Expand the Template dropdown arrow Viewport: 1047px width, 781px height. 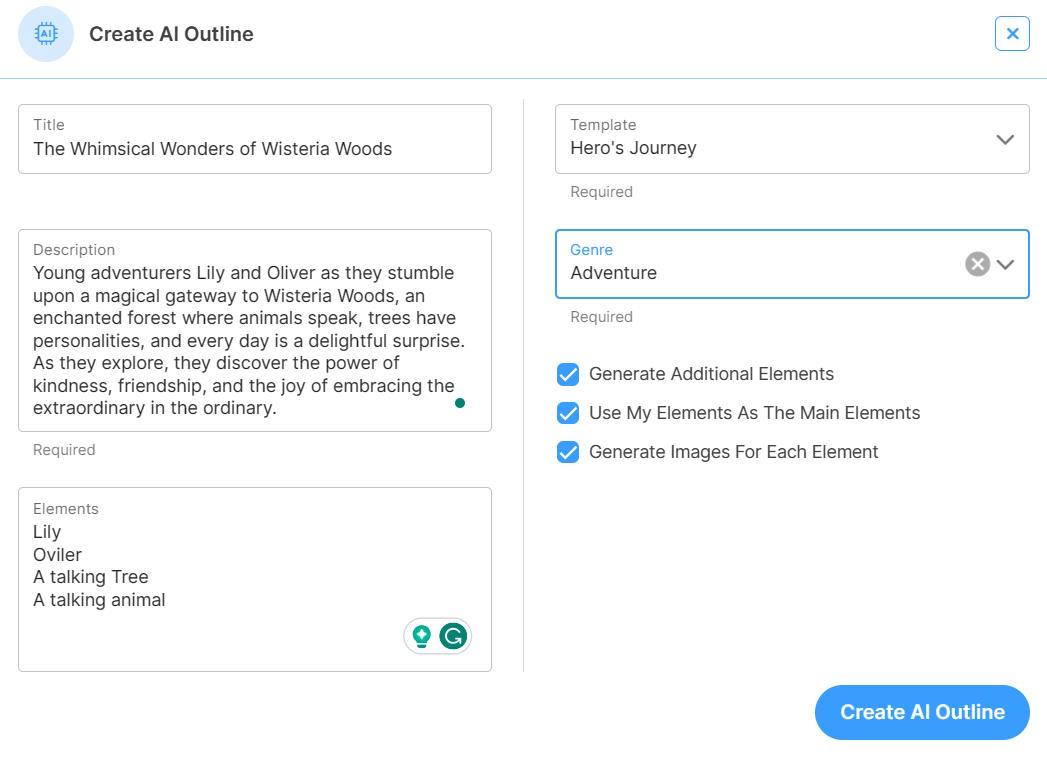[x=1005, y=139]
